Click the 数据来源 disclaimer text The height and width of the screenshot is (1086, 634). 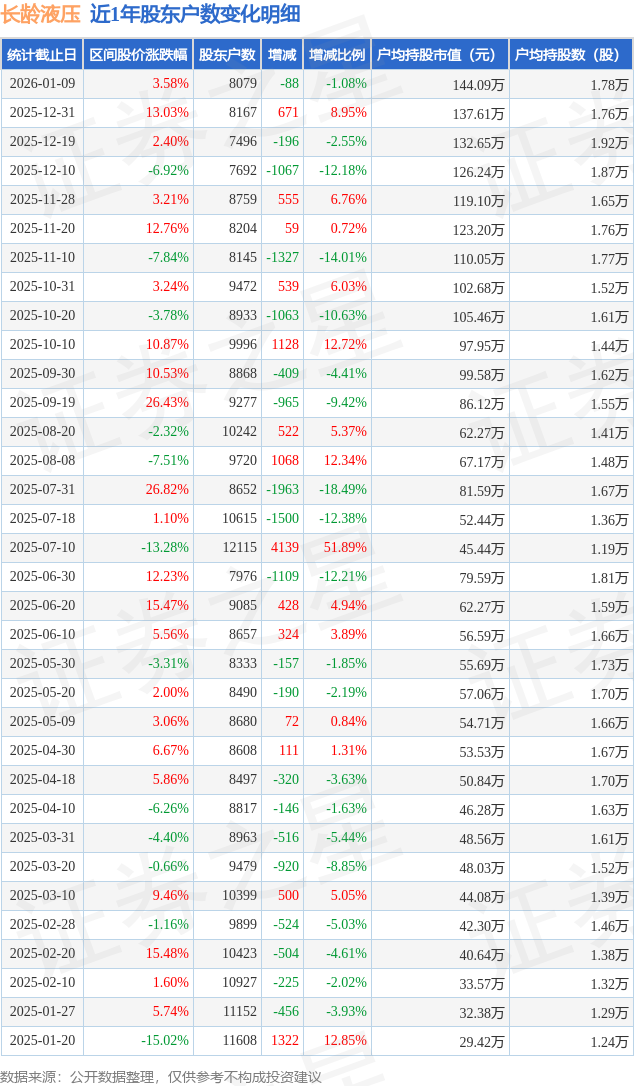(161, 1076)
